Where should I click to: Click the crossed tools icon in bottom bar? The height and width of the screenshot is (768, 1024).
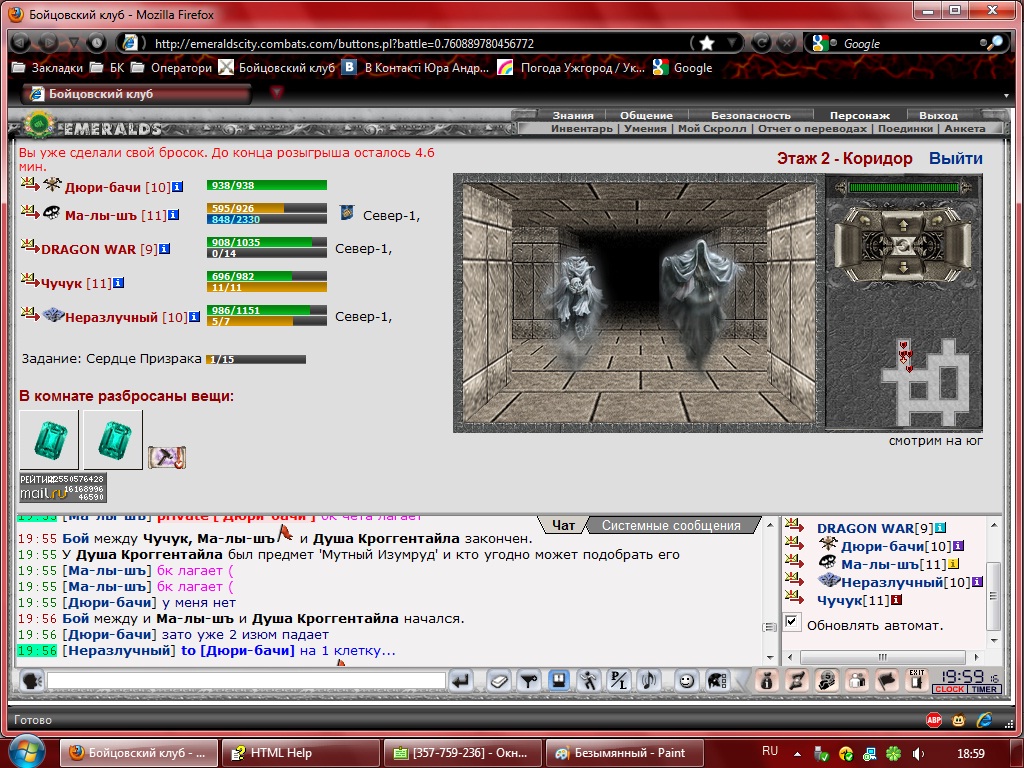(x=797, y=681)
